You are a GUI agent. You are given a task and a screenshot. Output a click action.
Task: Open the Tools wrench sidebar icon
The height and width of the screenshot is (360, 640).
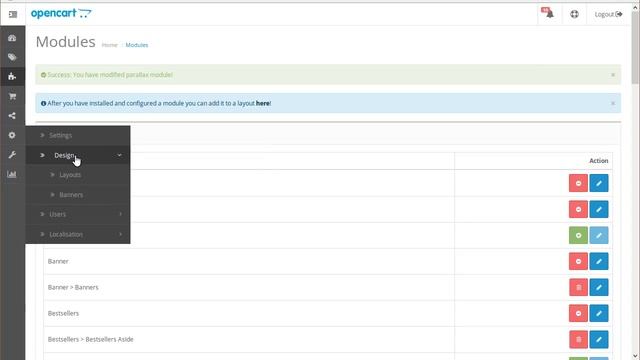pyautogui.click(x=12, y=155)
